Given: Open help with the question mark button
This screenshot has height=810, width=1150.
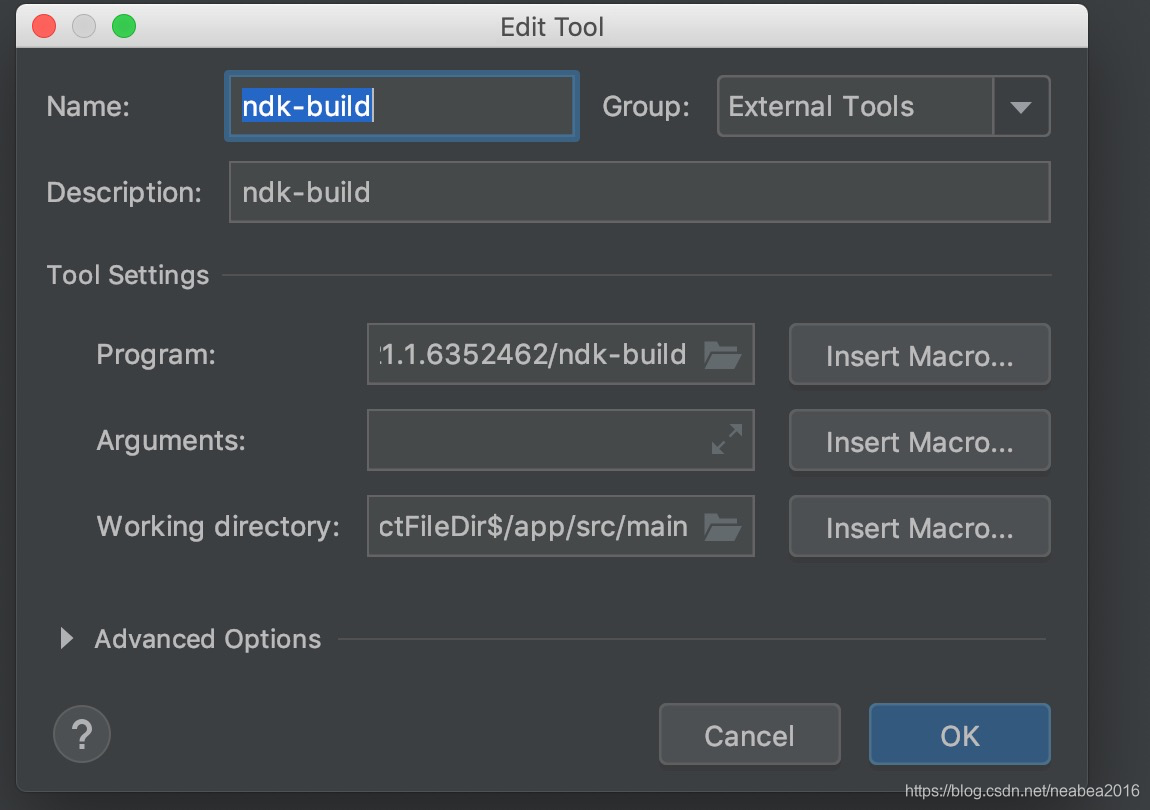Looking at the screenshot, I should coord(81,736).
